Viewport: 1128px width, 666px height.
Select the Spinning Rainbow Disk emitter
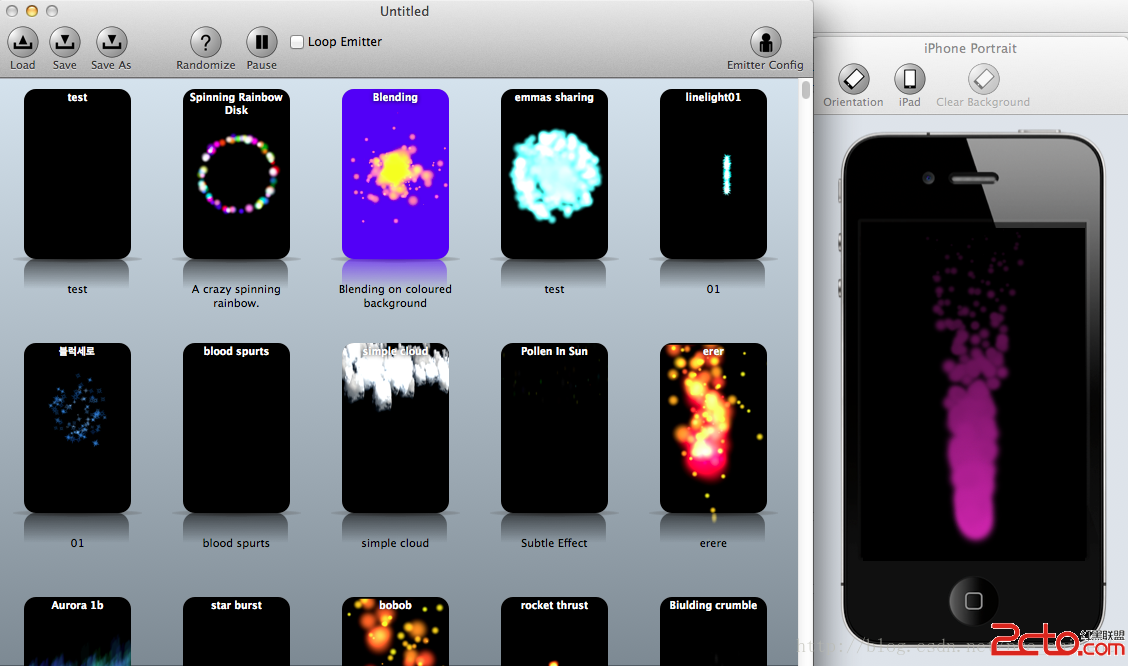236,174
